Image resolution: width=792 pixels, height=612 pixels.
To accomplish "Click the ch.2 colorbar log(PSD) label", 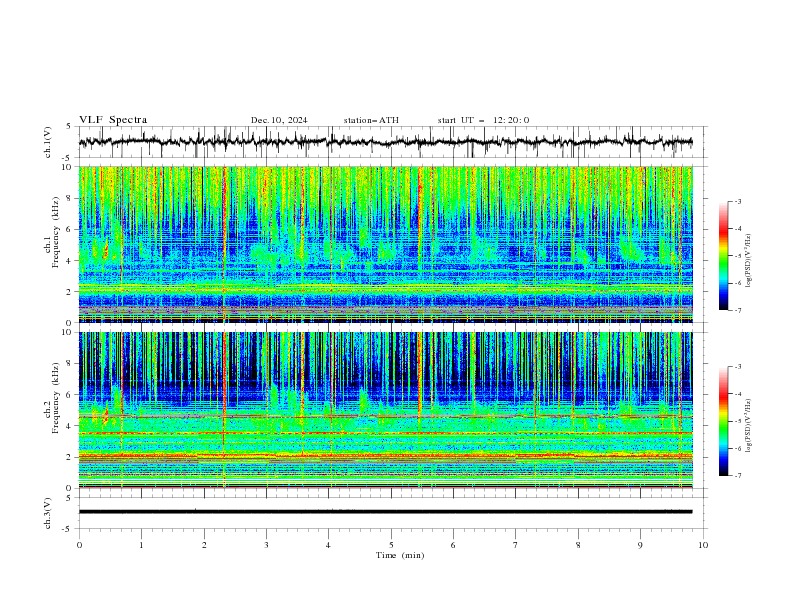I will click(x=749, y=426).
